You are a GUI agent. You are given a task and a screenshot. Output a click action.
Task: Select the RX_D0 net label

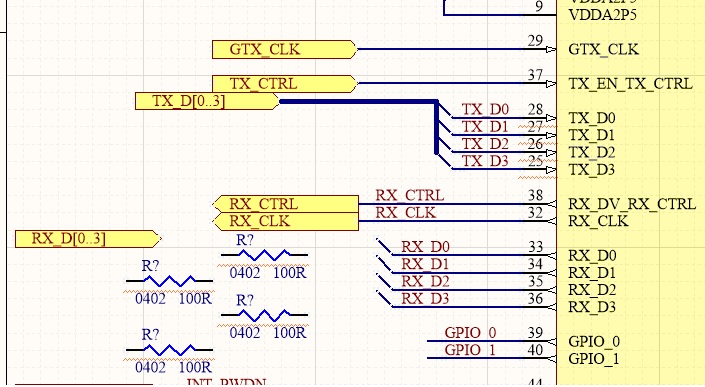425,247
